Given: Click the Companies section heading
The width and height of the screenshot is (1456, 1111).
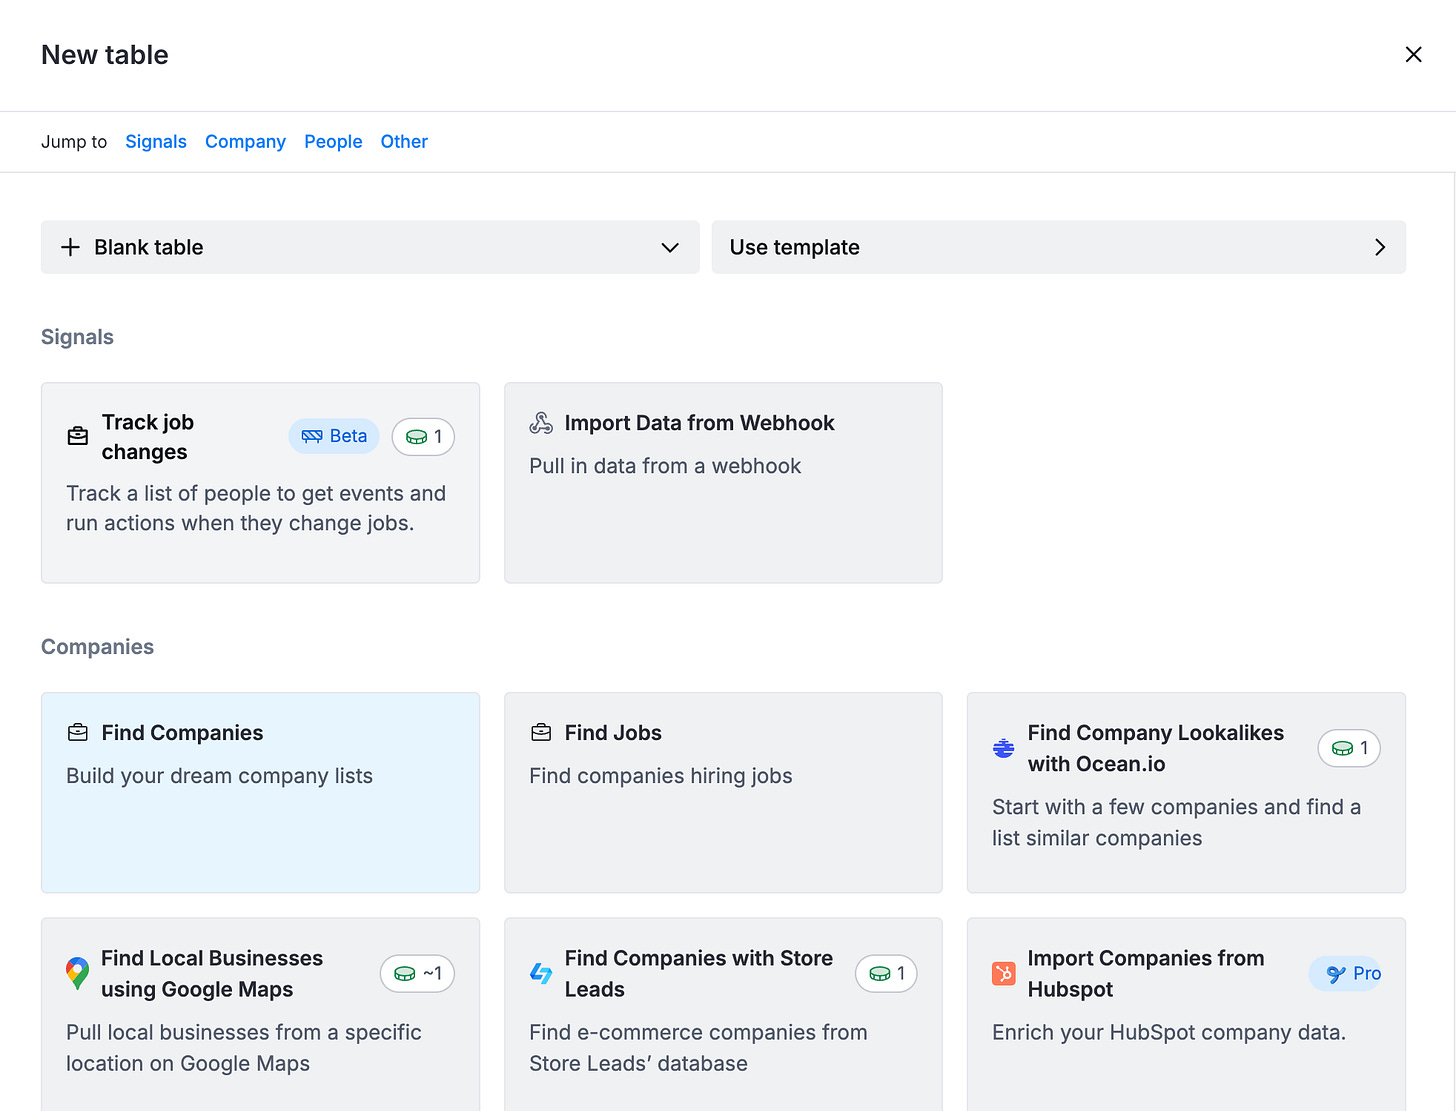Looking at the screenshot, I should coord(97,647).
